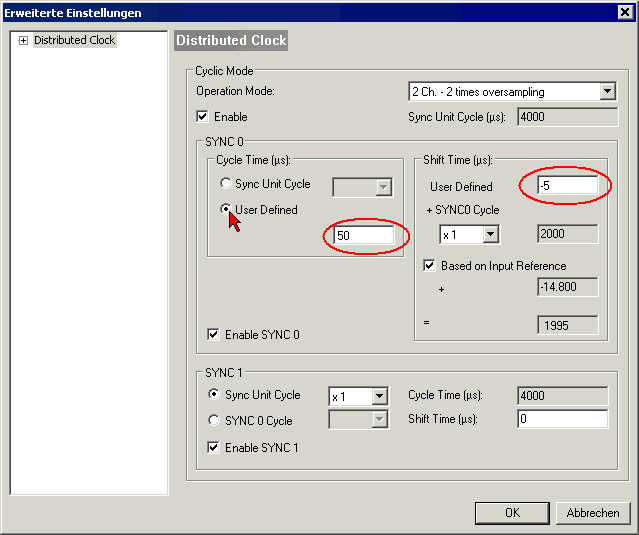Cancel with the Abbrechen button
This screenshot has width=639, height=535.
click(x=593, y=513)
